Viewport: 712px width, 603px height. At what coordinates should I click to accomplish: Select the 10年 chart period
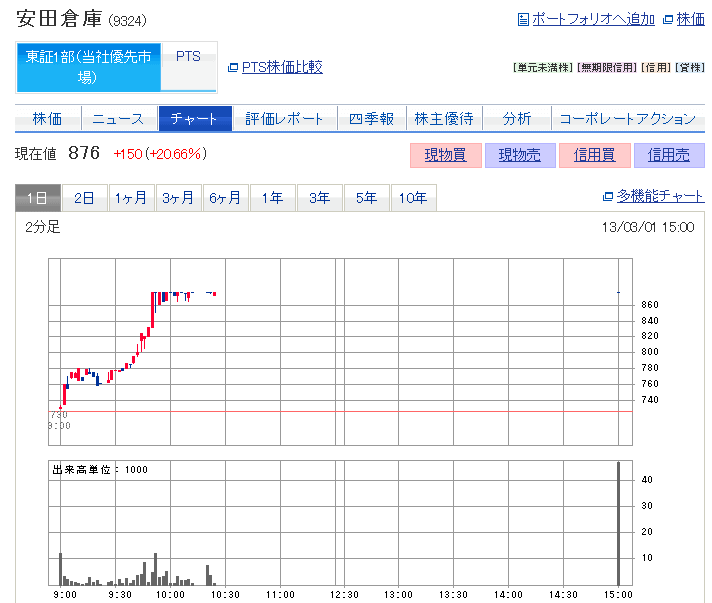point(413,198)
